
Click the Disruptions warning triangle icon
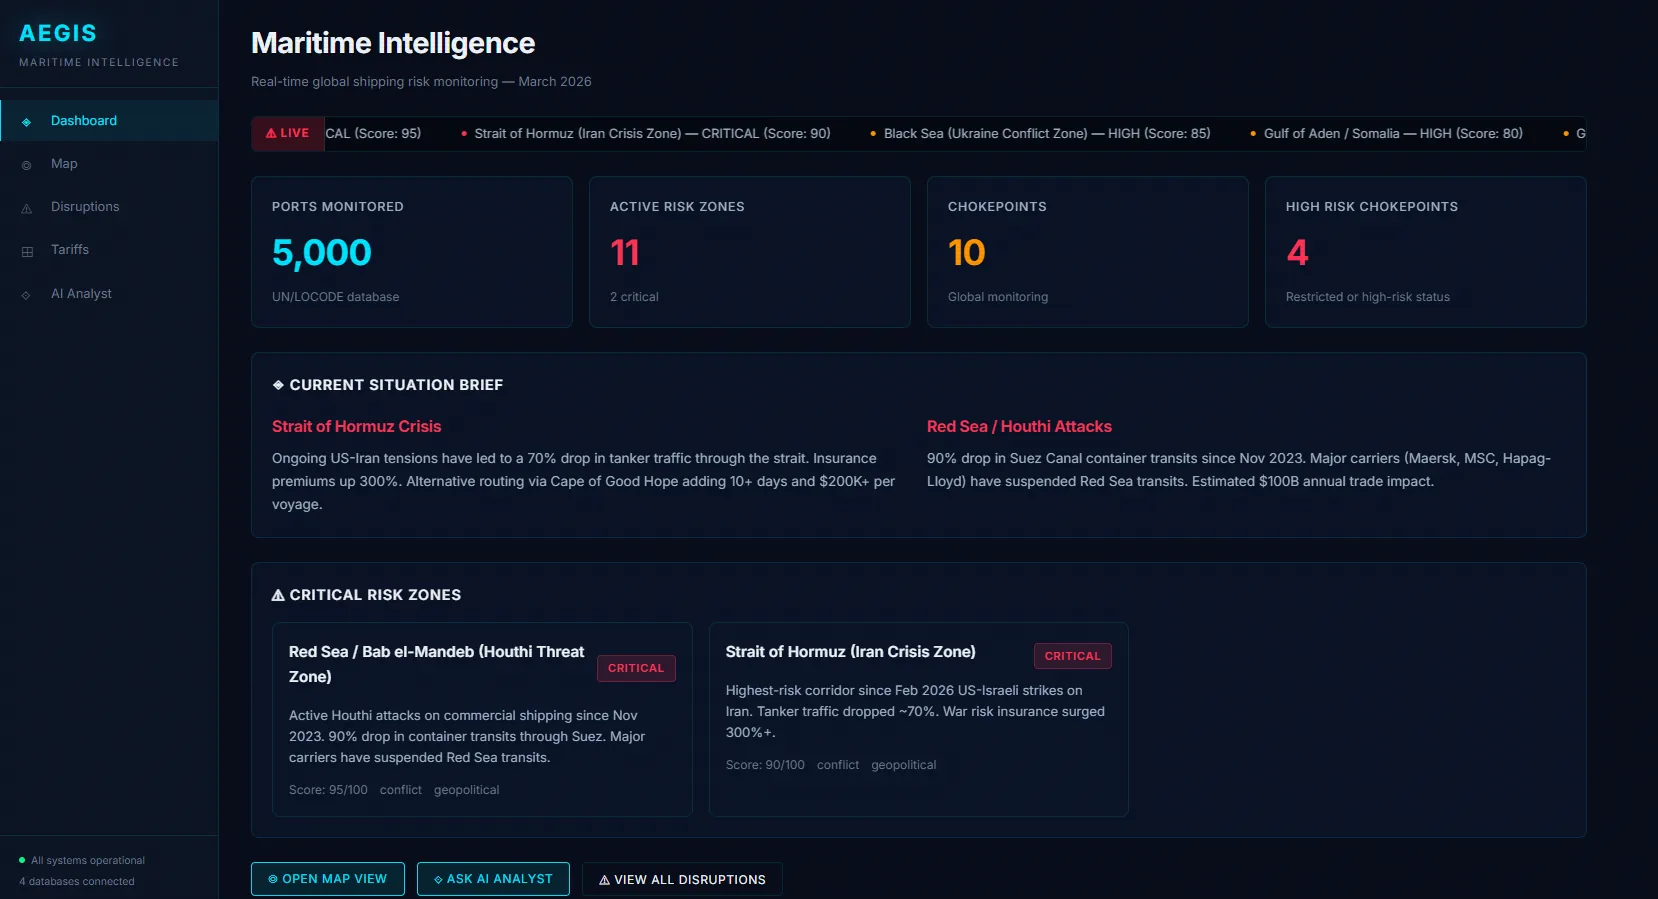click(27, 208)
